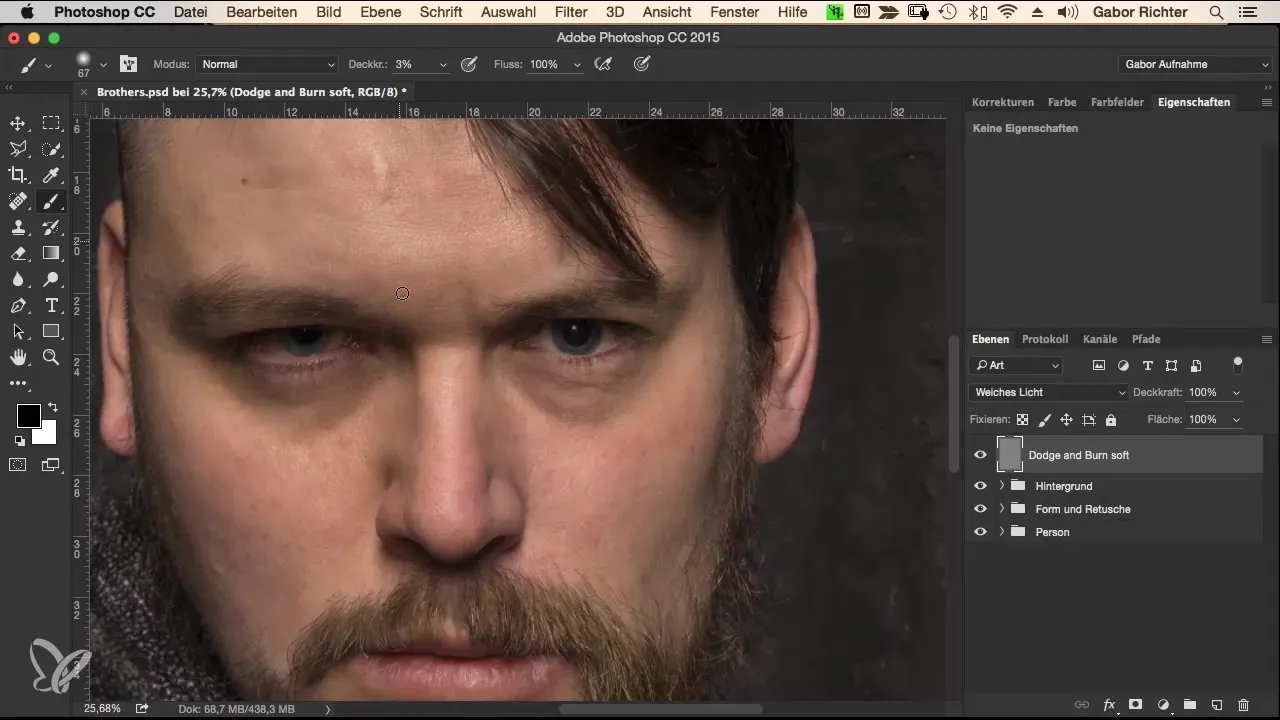Switch to the Korrekturen tab

pyautogui.click(x=1003, y=102)
